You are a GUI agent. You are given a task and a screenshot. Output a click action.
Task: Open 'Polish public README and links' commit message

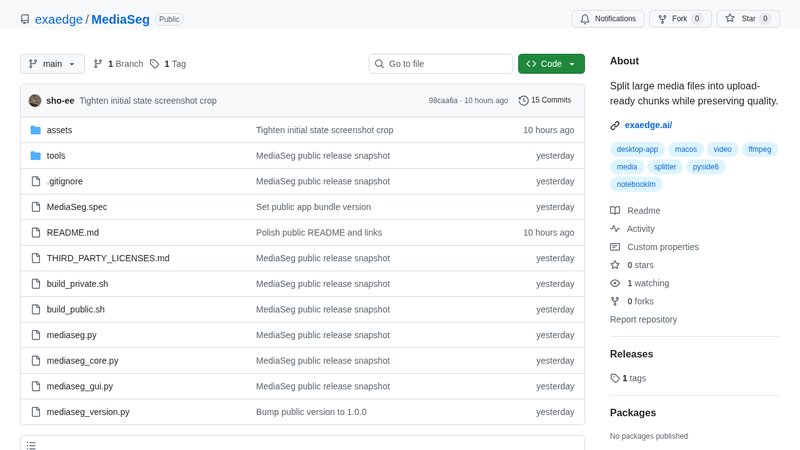tap(319, 232)
